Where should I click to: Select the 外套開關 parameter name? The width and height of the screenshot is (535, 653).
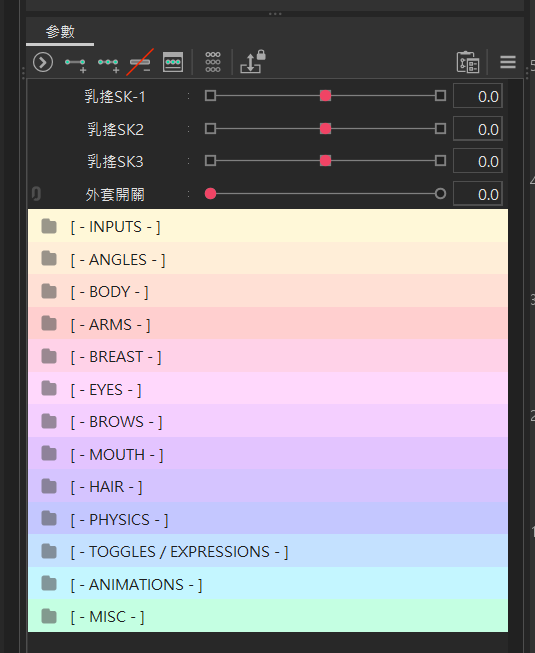(x=115, y=194)
